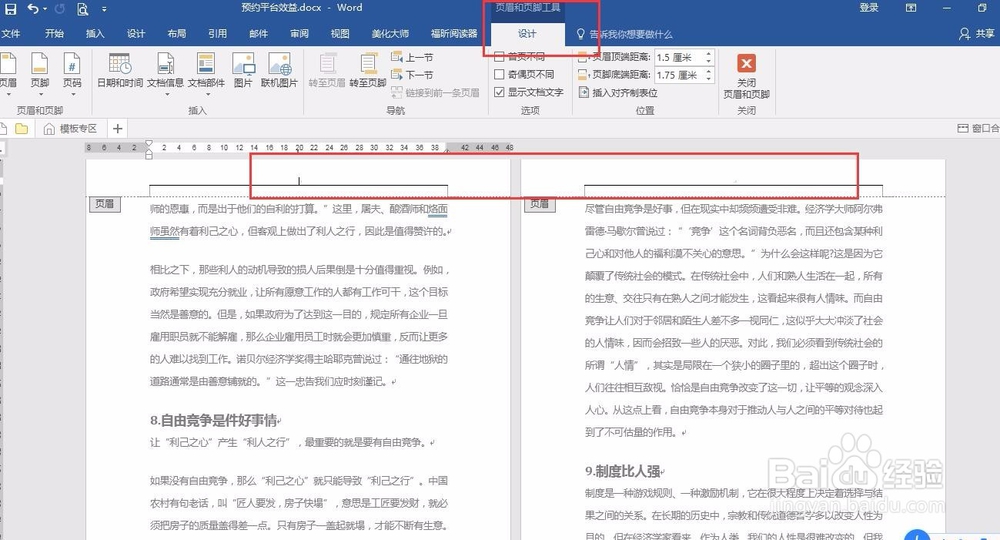Click the plus icon to add a new tab
The height and width of the screenshot is (540, 1000).
click(117, 129)
